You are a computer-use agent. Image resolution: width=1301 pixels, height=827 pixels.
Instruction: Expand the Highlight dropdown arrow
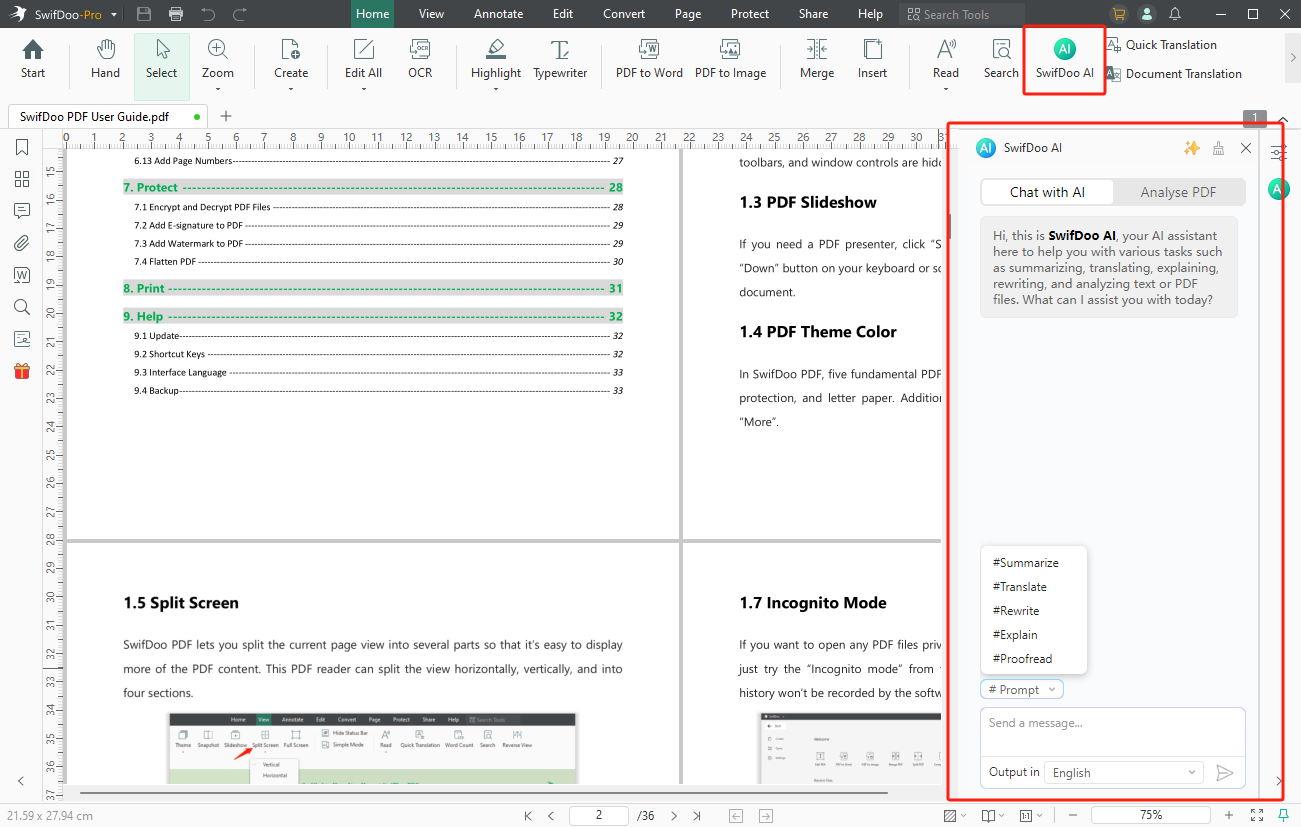coord(496,89)
